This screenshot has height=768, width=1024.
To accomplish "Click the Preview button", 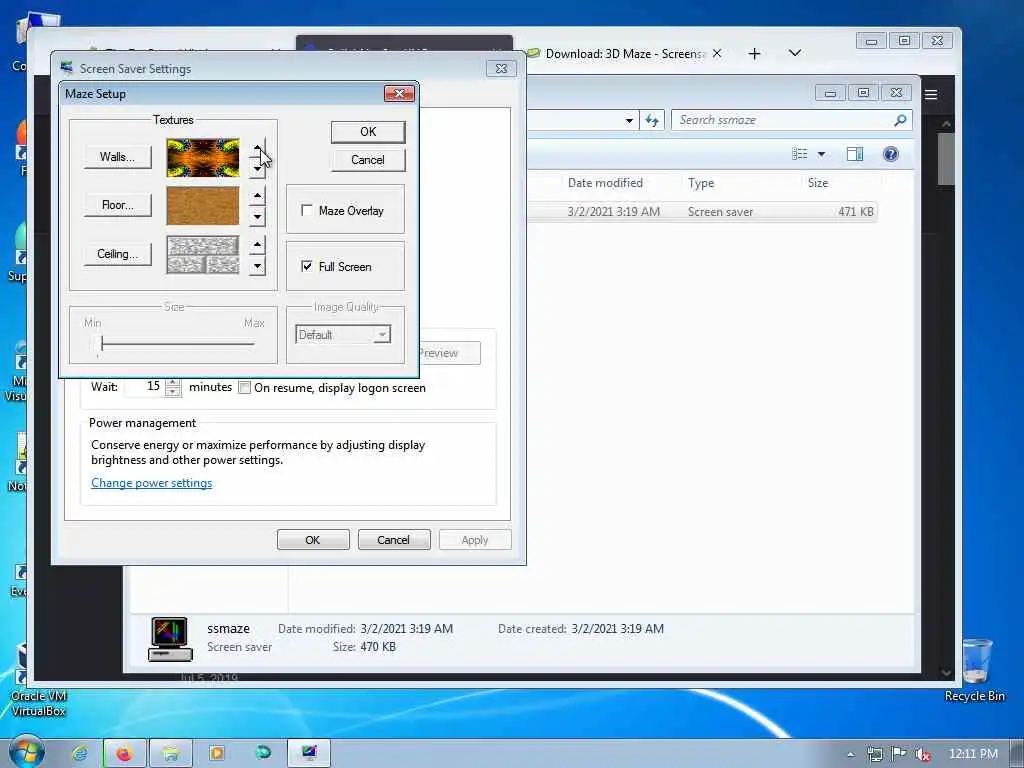I will [449, 353].
